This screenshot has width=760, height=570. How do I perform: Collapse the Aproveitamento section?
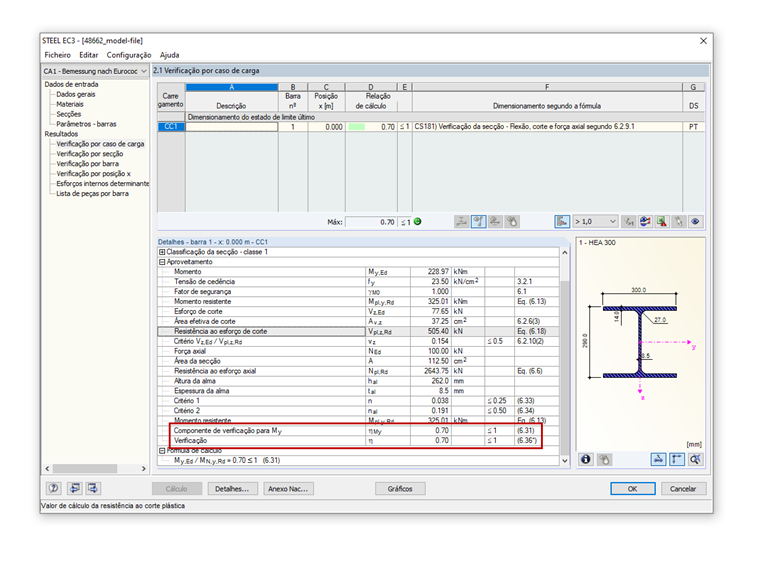point(162,262)
